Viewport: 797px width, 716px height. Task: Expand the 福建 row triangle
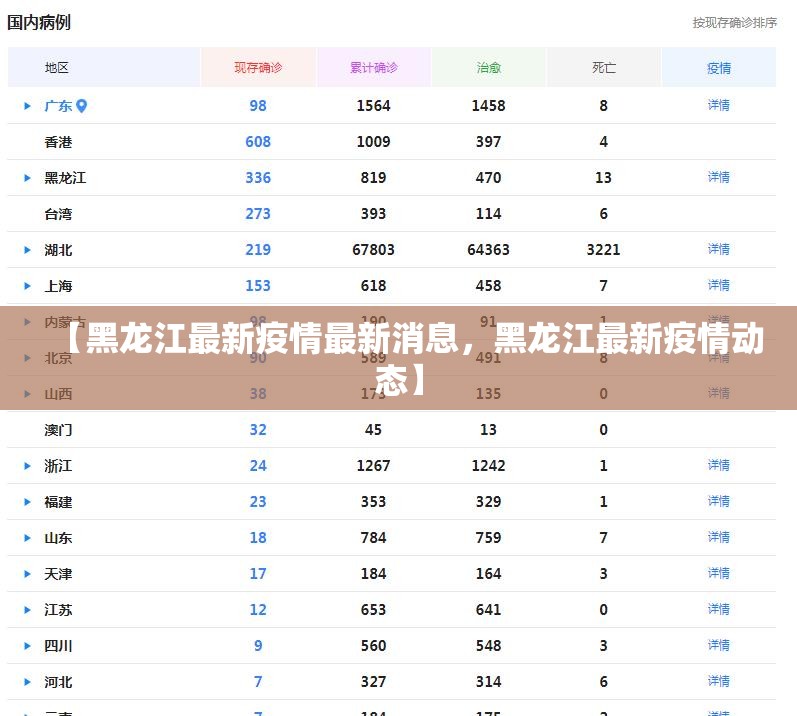pos(27,502)
